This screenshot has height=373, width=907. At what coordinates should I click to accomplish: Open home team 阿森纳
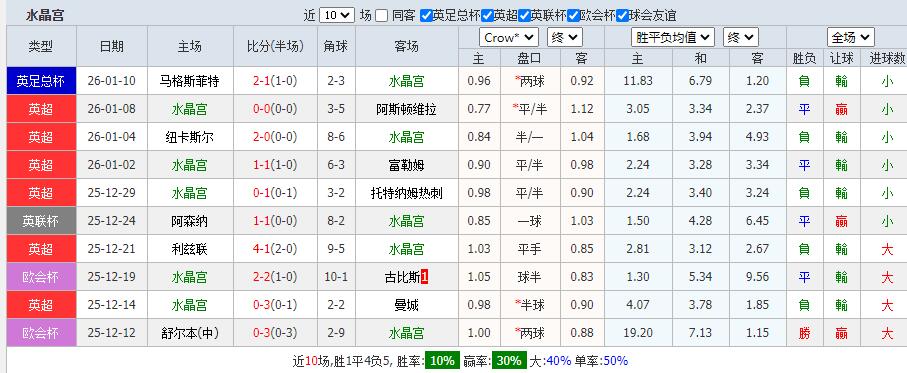coord(190,221)
